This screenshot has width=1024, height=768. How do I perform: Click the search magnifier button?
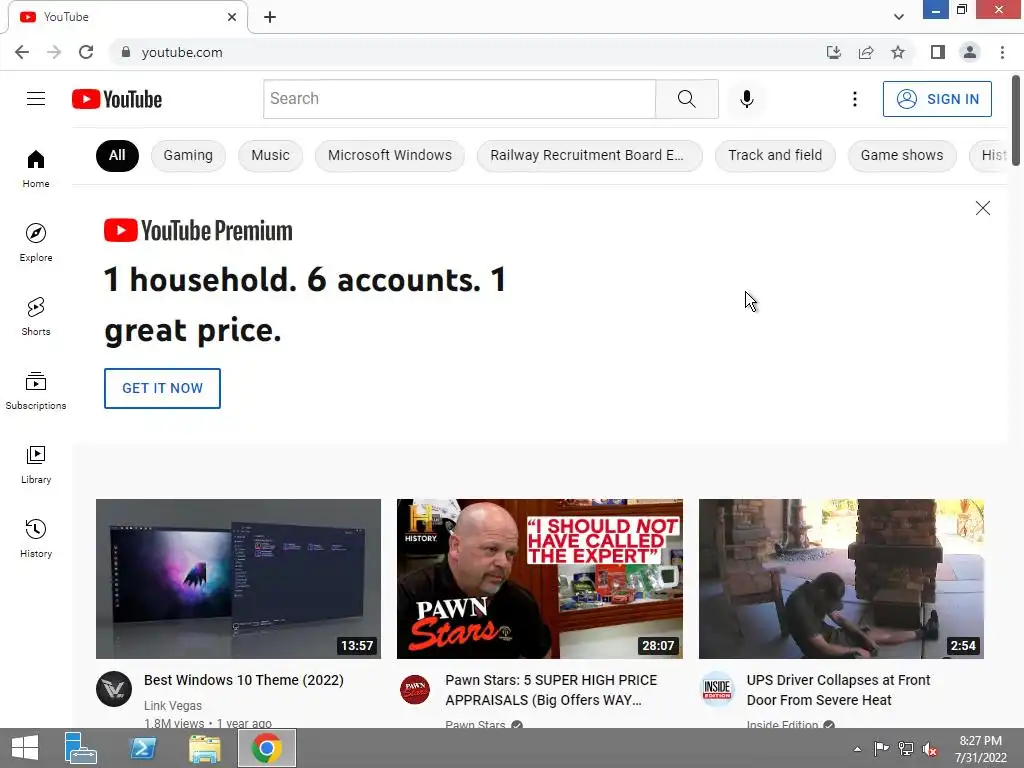tap(686, 99)
